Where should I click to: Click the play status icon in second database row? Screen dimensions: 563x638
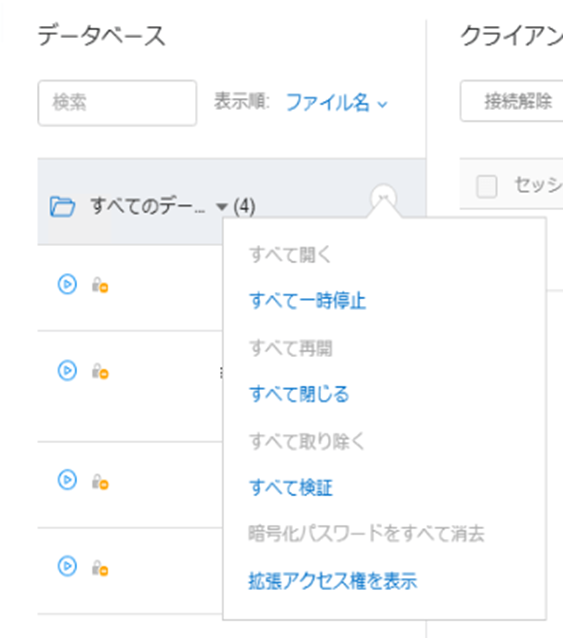coord(67,370)
